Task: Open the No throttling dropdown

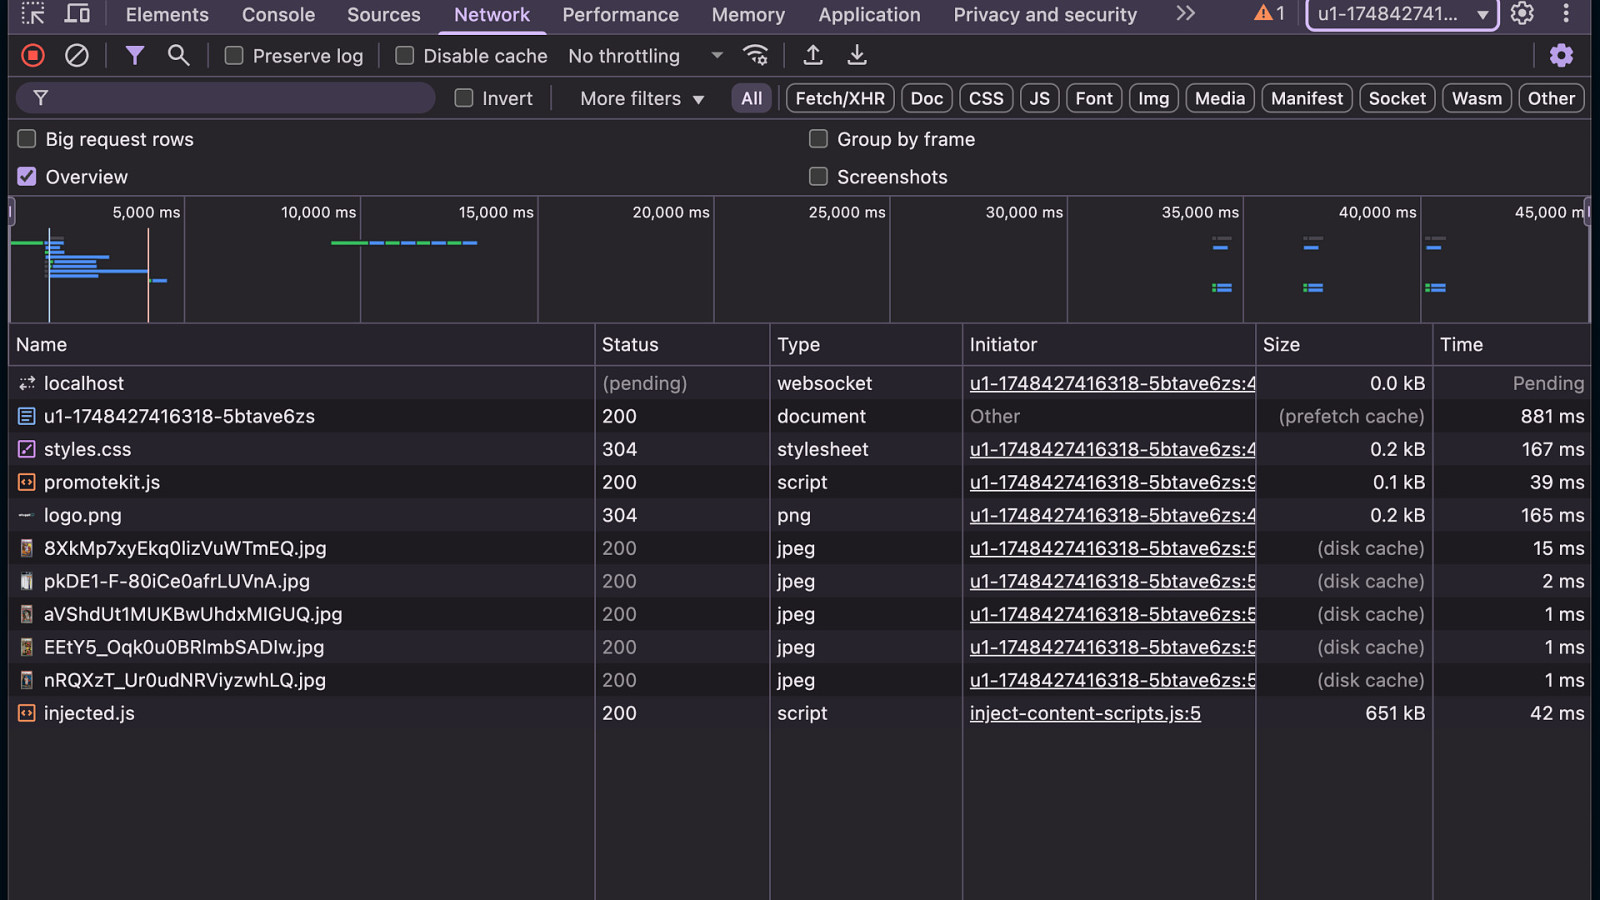Action: coord(645,56)
